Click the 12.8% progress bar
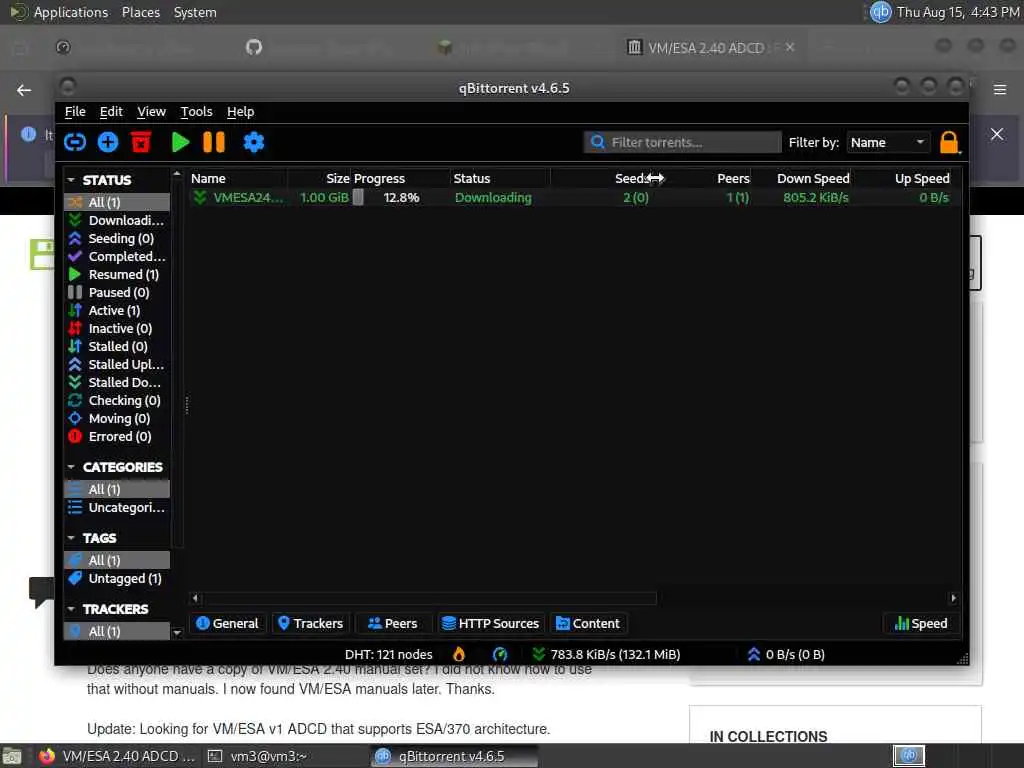Viewport: 1024px width, 768px height. point(400,197)
